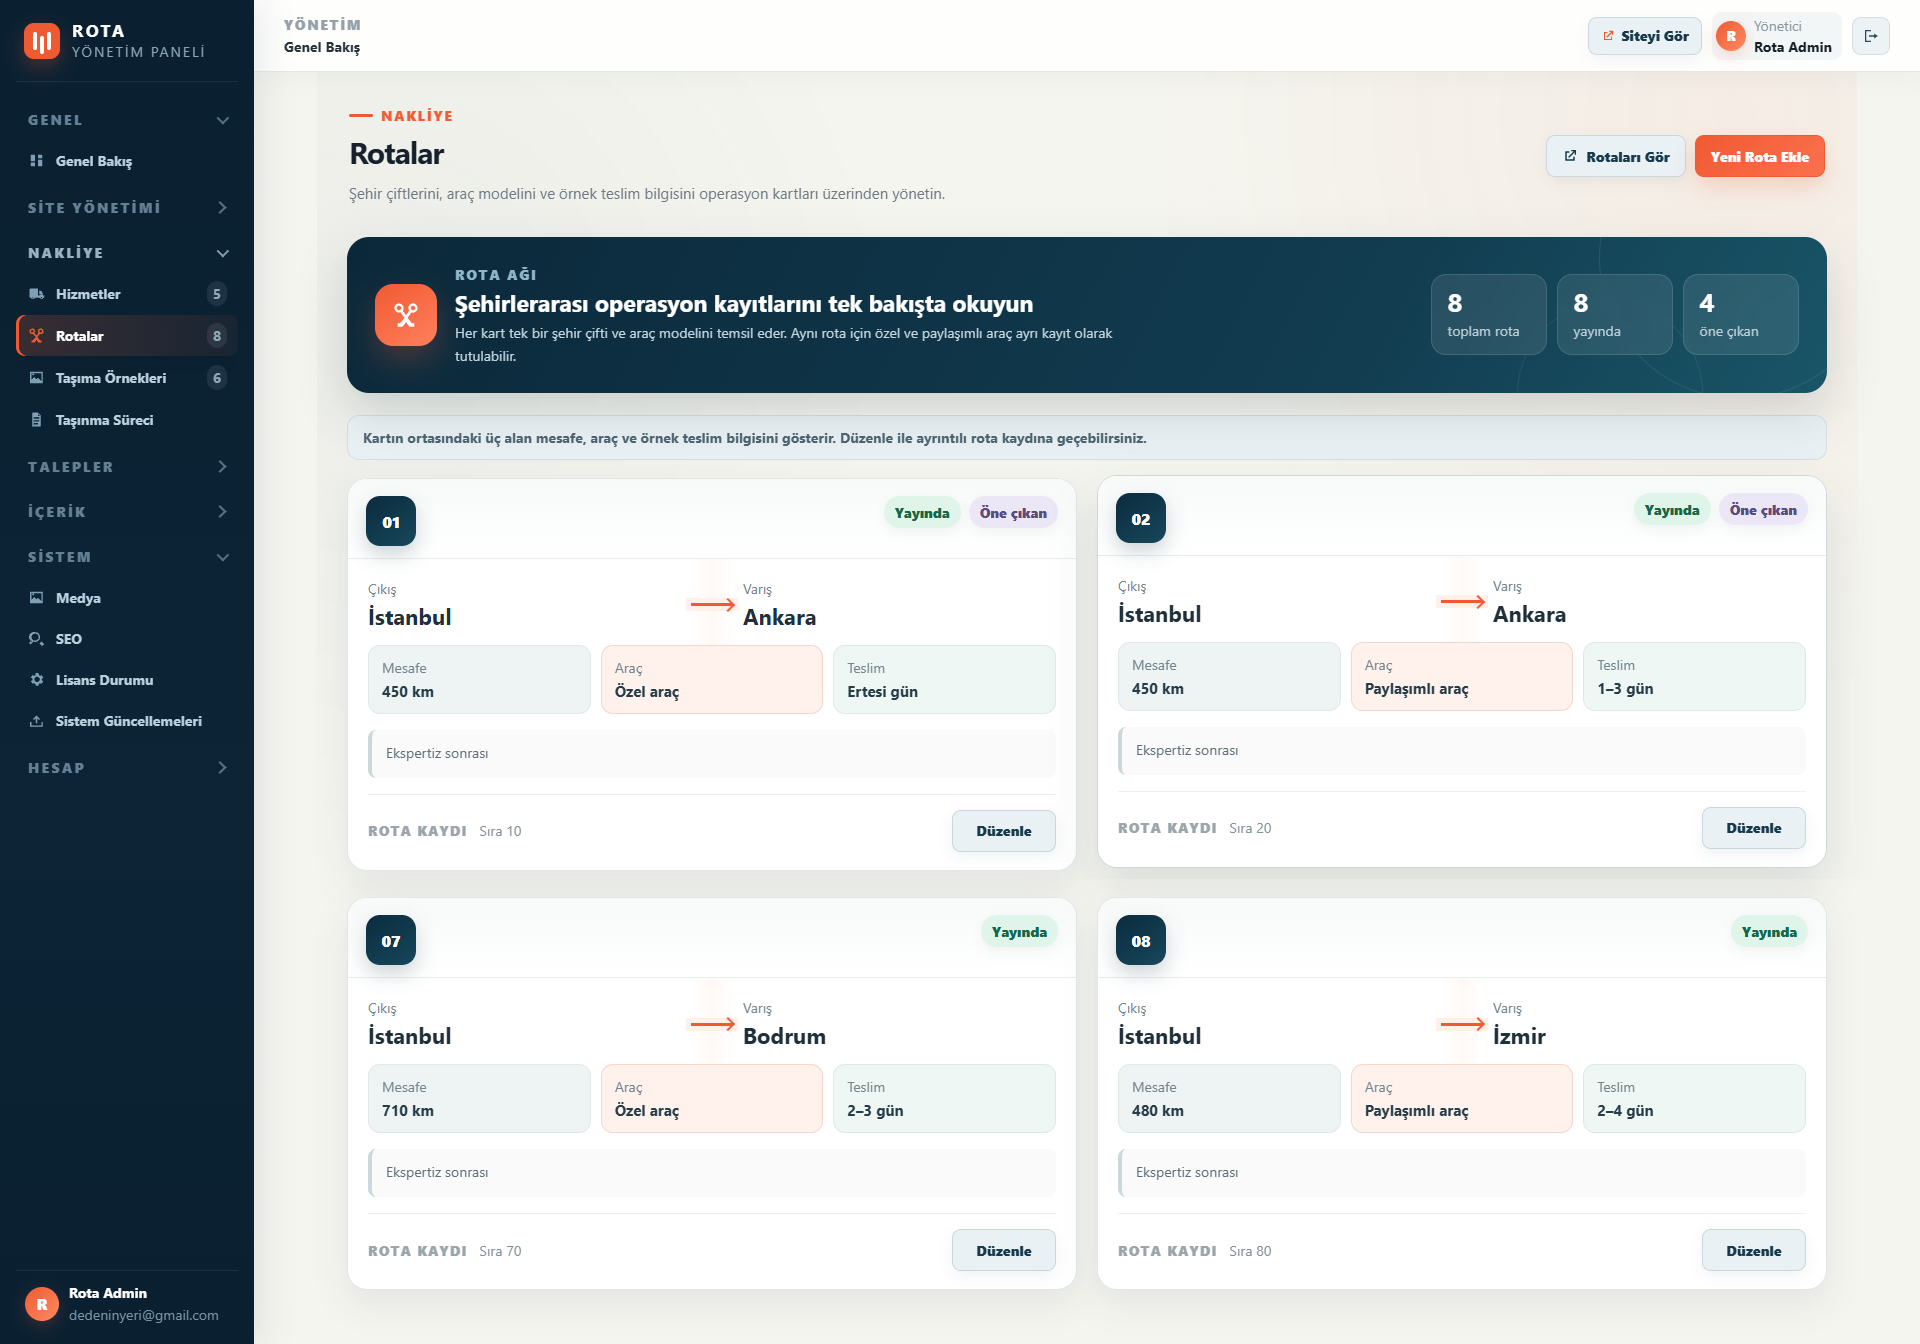Click the 01 card number badge

(x=391, y=521)
